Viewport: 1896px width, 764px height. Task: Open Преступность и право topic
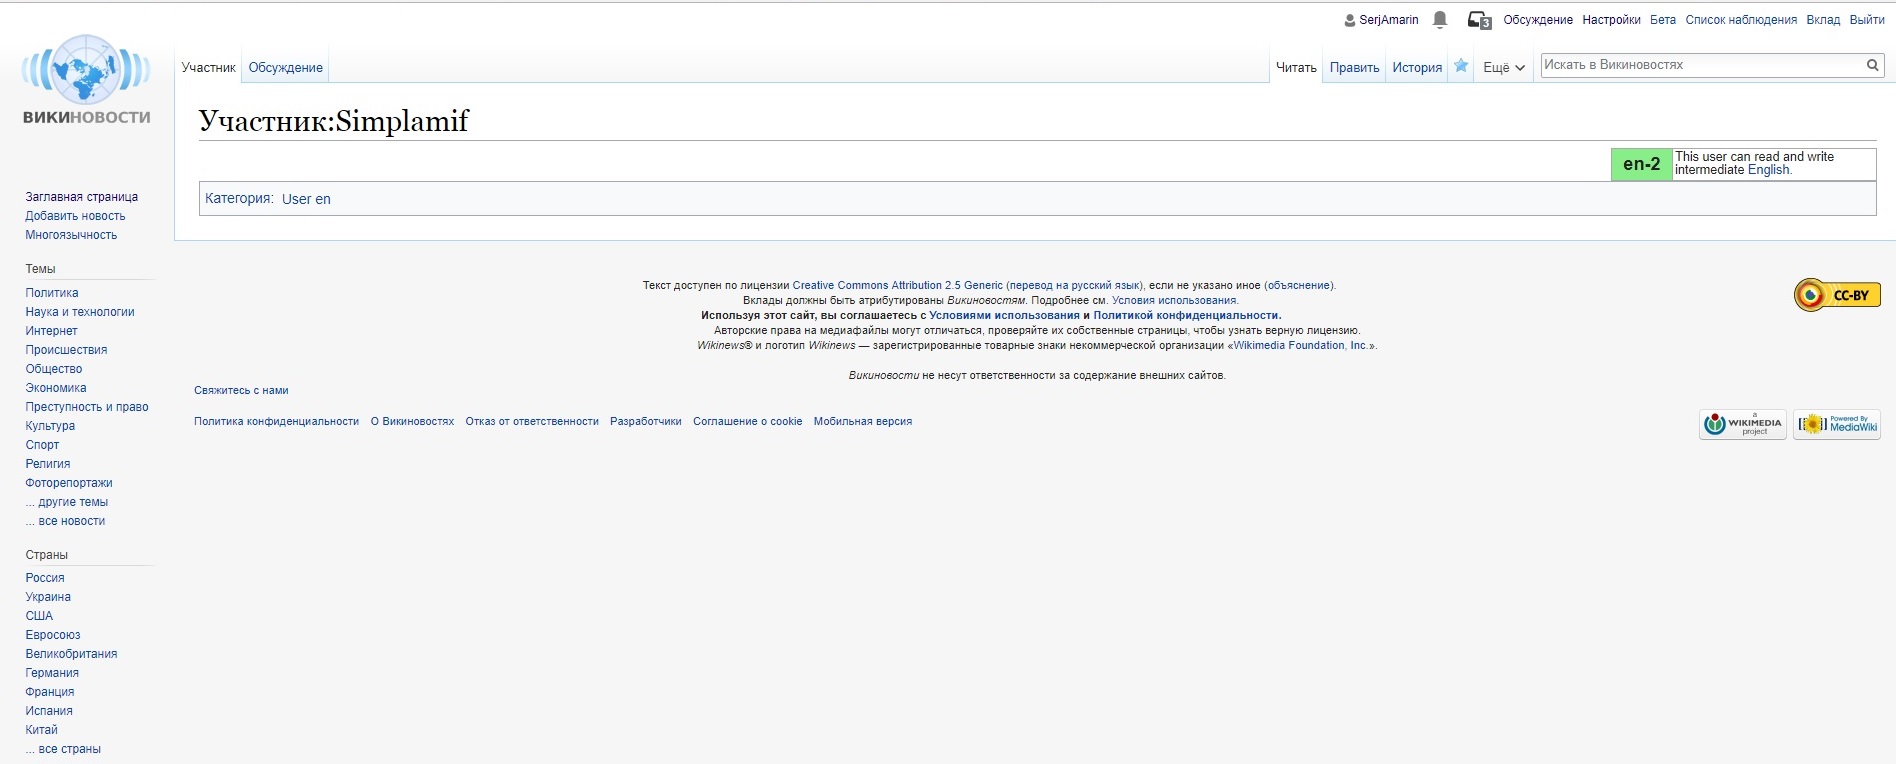coord(87,407)
